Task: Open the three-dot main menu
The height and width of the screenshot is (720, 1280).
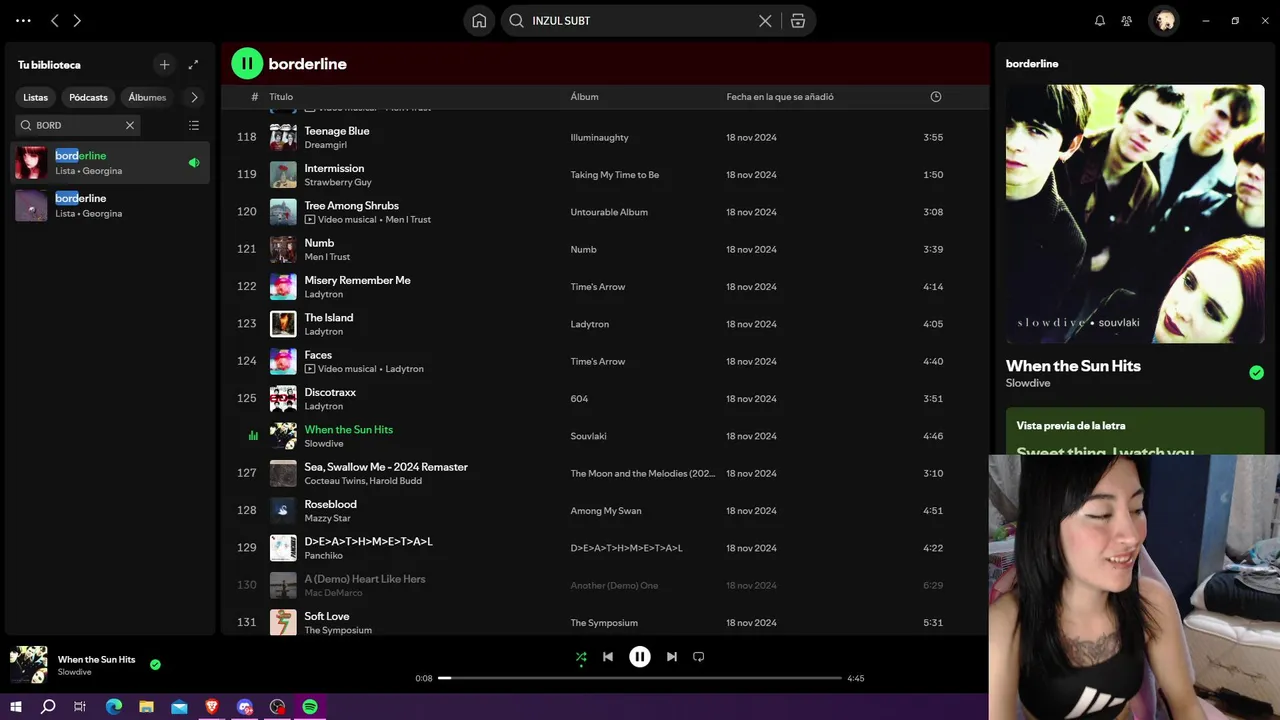Action: (23, 20)
